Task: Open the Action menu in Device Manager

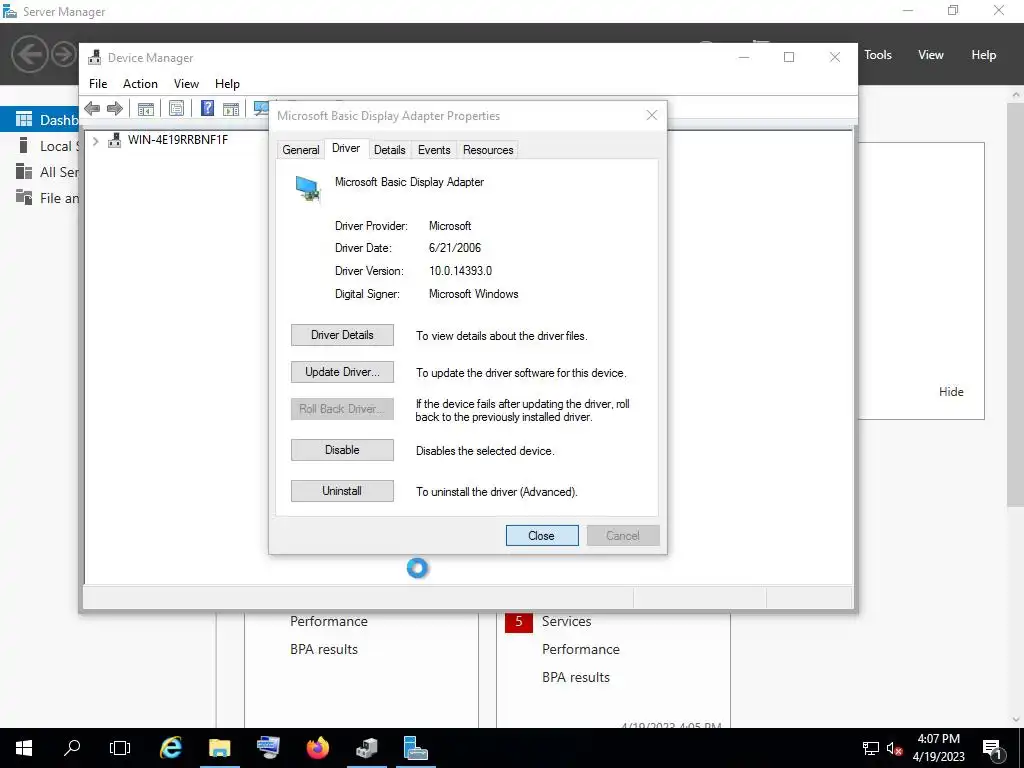Action: point(140,84)
